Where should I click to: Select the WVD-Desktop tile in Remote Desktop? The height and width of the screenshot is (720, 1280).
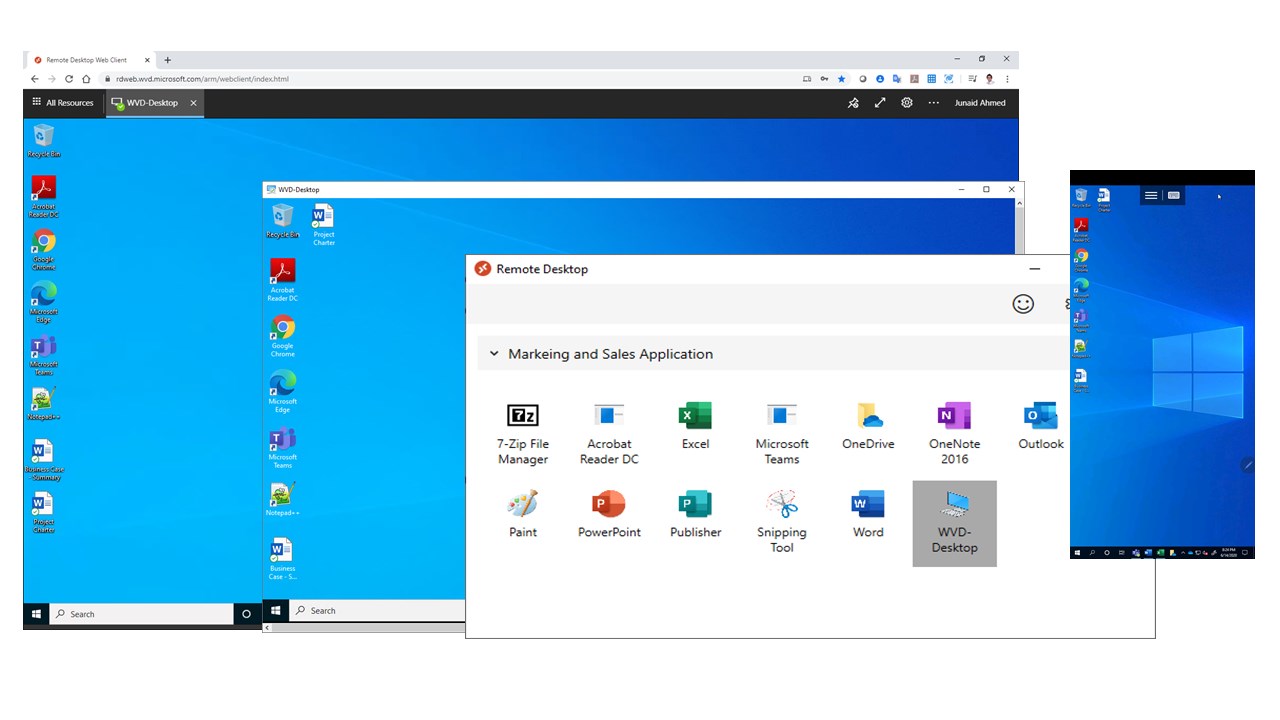point(954,523)
